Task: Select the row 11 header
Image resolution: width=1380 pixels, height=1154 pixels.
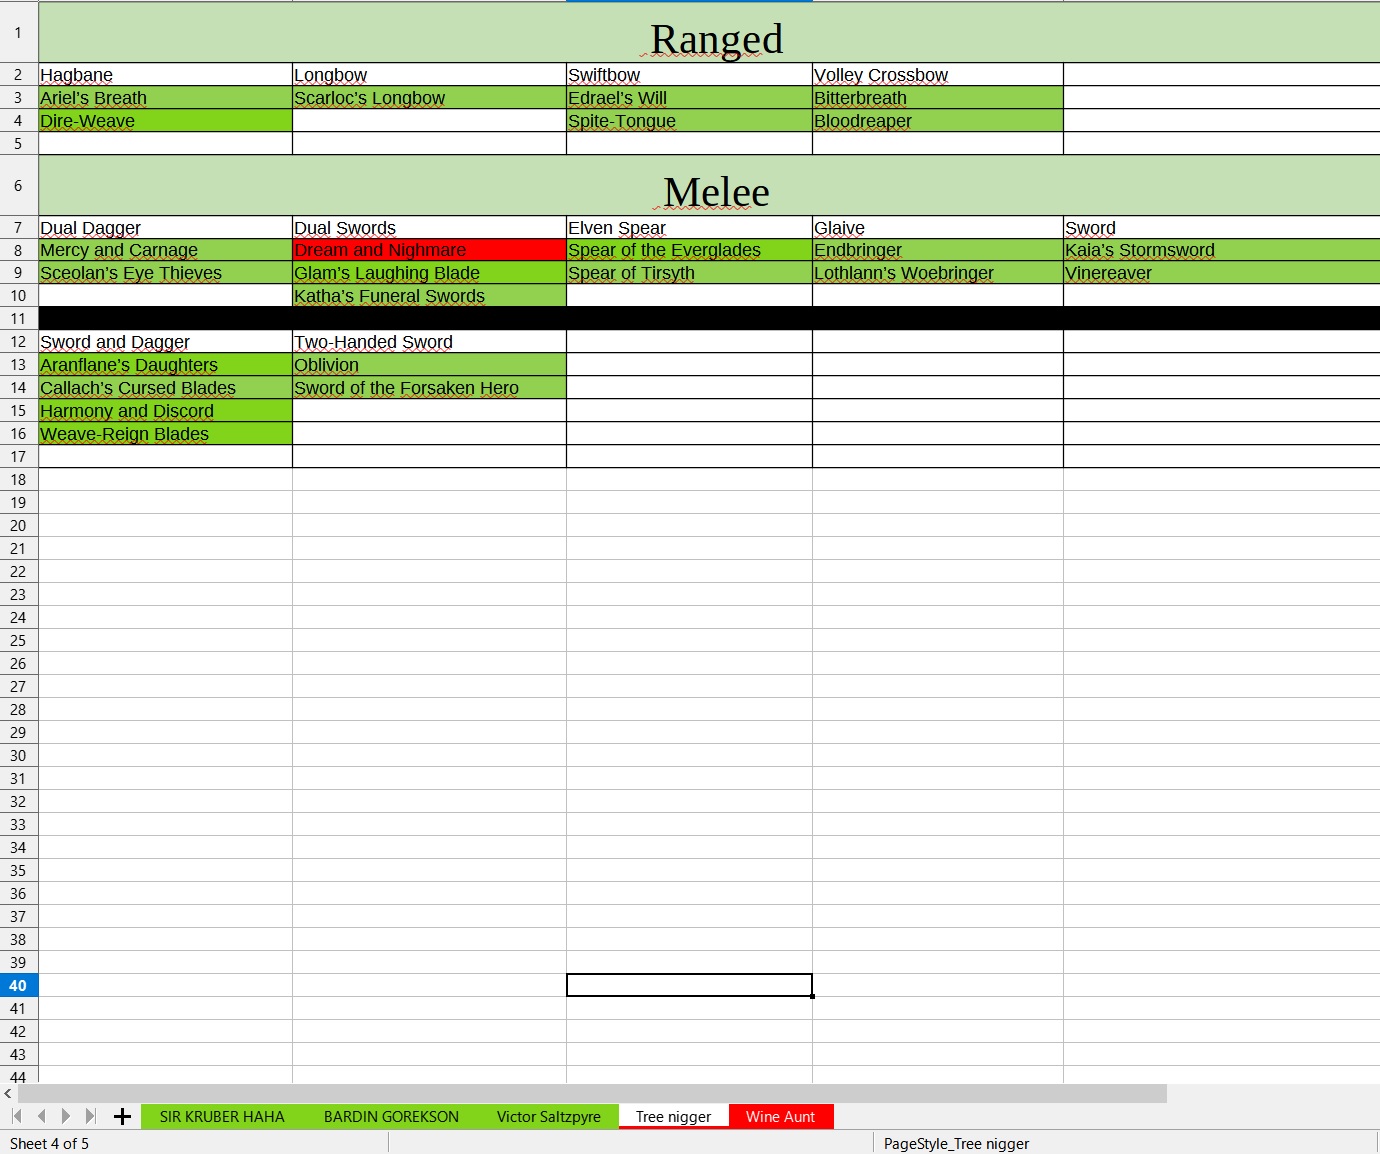Action: pos(18,319)
